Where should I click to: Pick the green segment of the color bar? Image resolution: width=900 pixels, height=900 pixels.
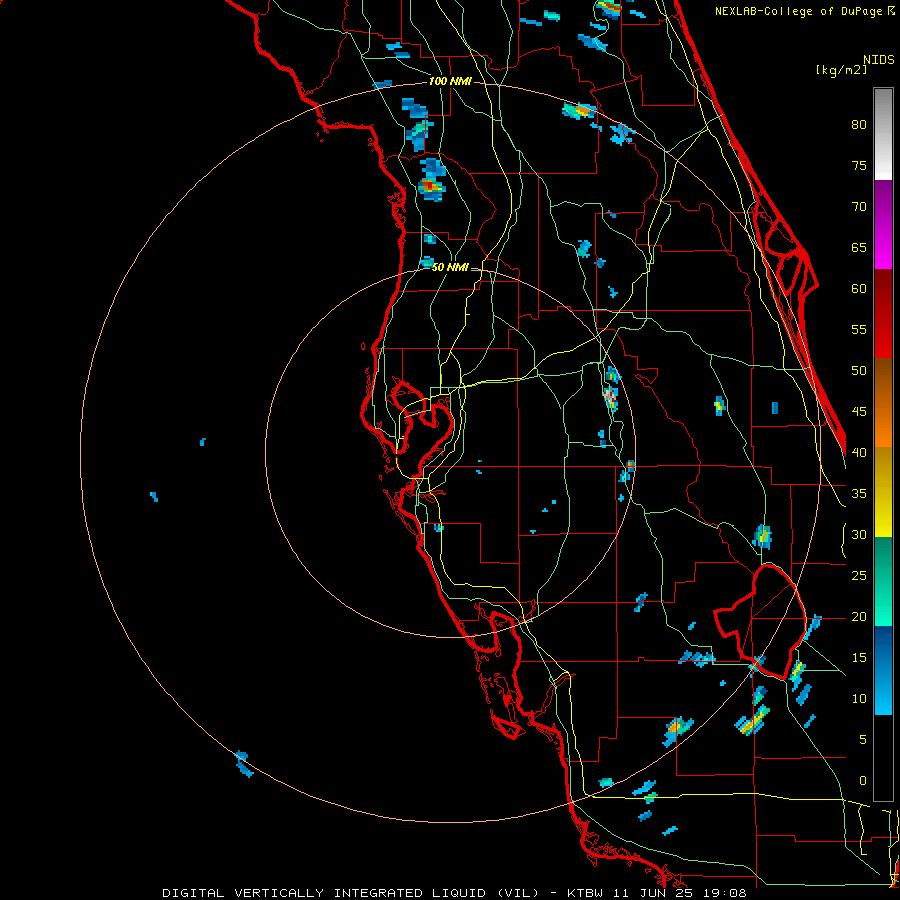[883, 581]
